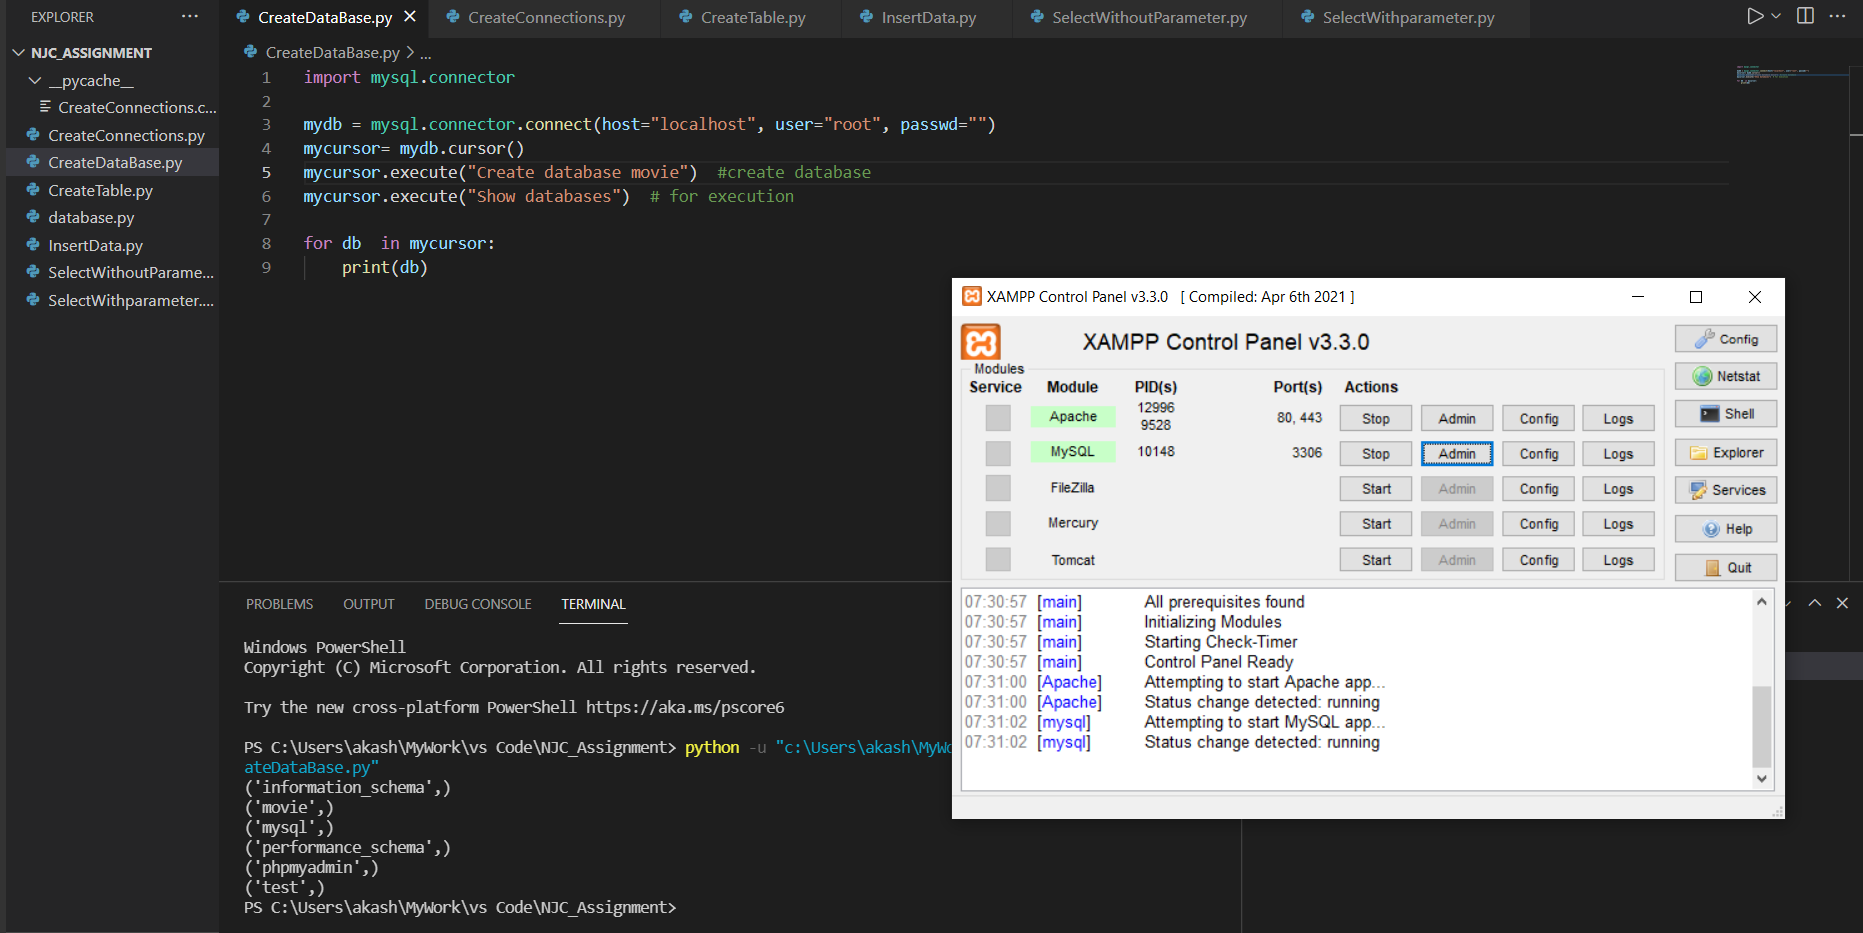The height and width of the screenshot is (933, 1863).
Task: Open XAMPP Services button
Action: tap(1726, 490)
